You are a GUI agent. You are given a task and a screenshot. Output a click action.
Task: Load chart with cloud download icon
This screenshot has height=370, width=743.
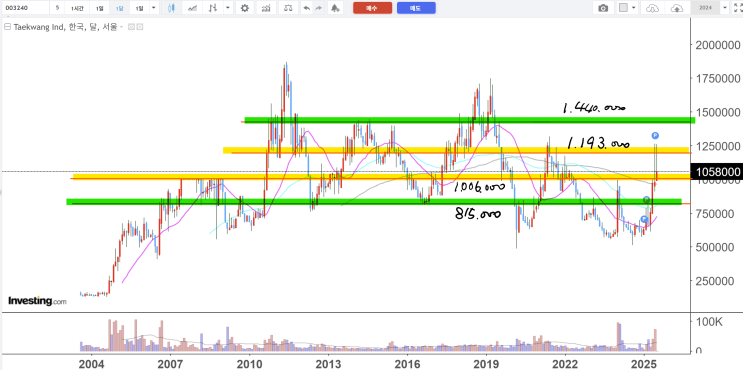click(653, 8)
